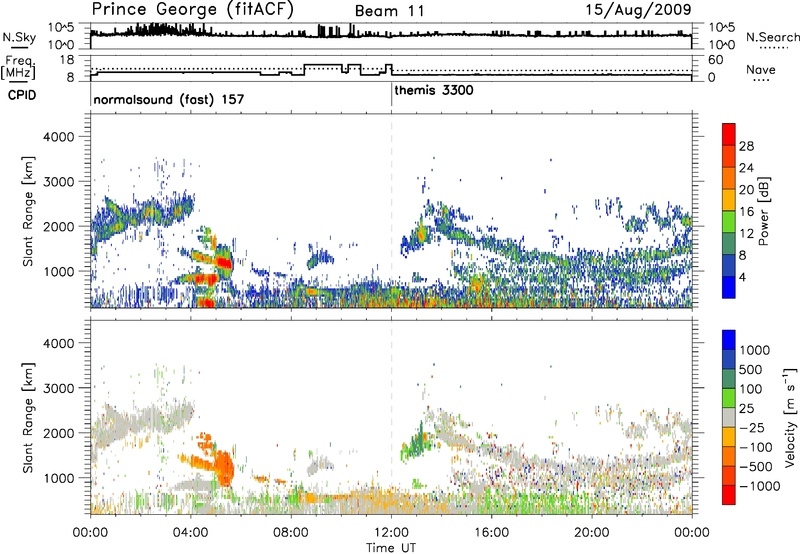This screenshot has width=800, height=554.
Task: Click the '1000' velocity scale value
Action: (x=754, y=350)
